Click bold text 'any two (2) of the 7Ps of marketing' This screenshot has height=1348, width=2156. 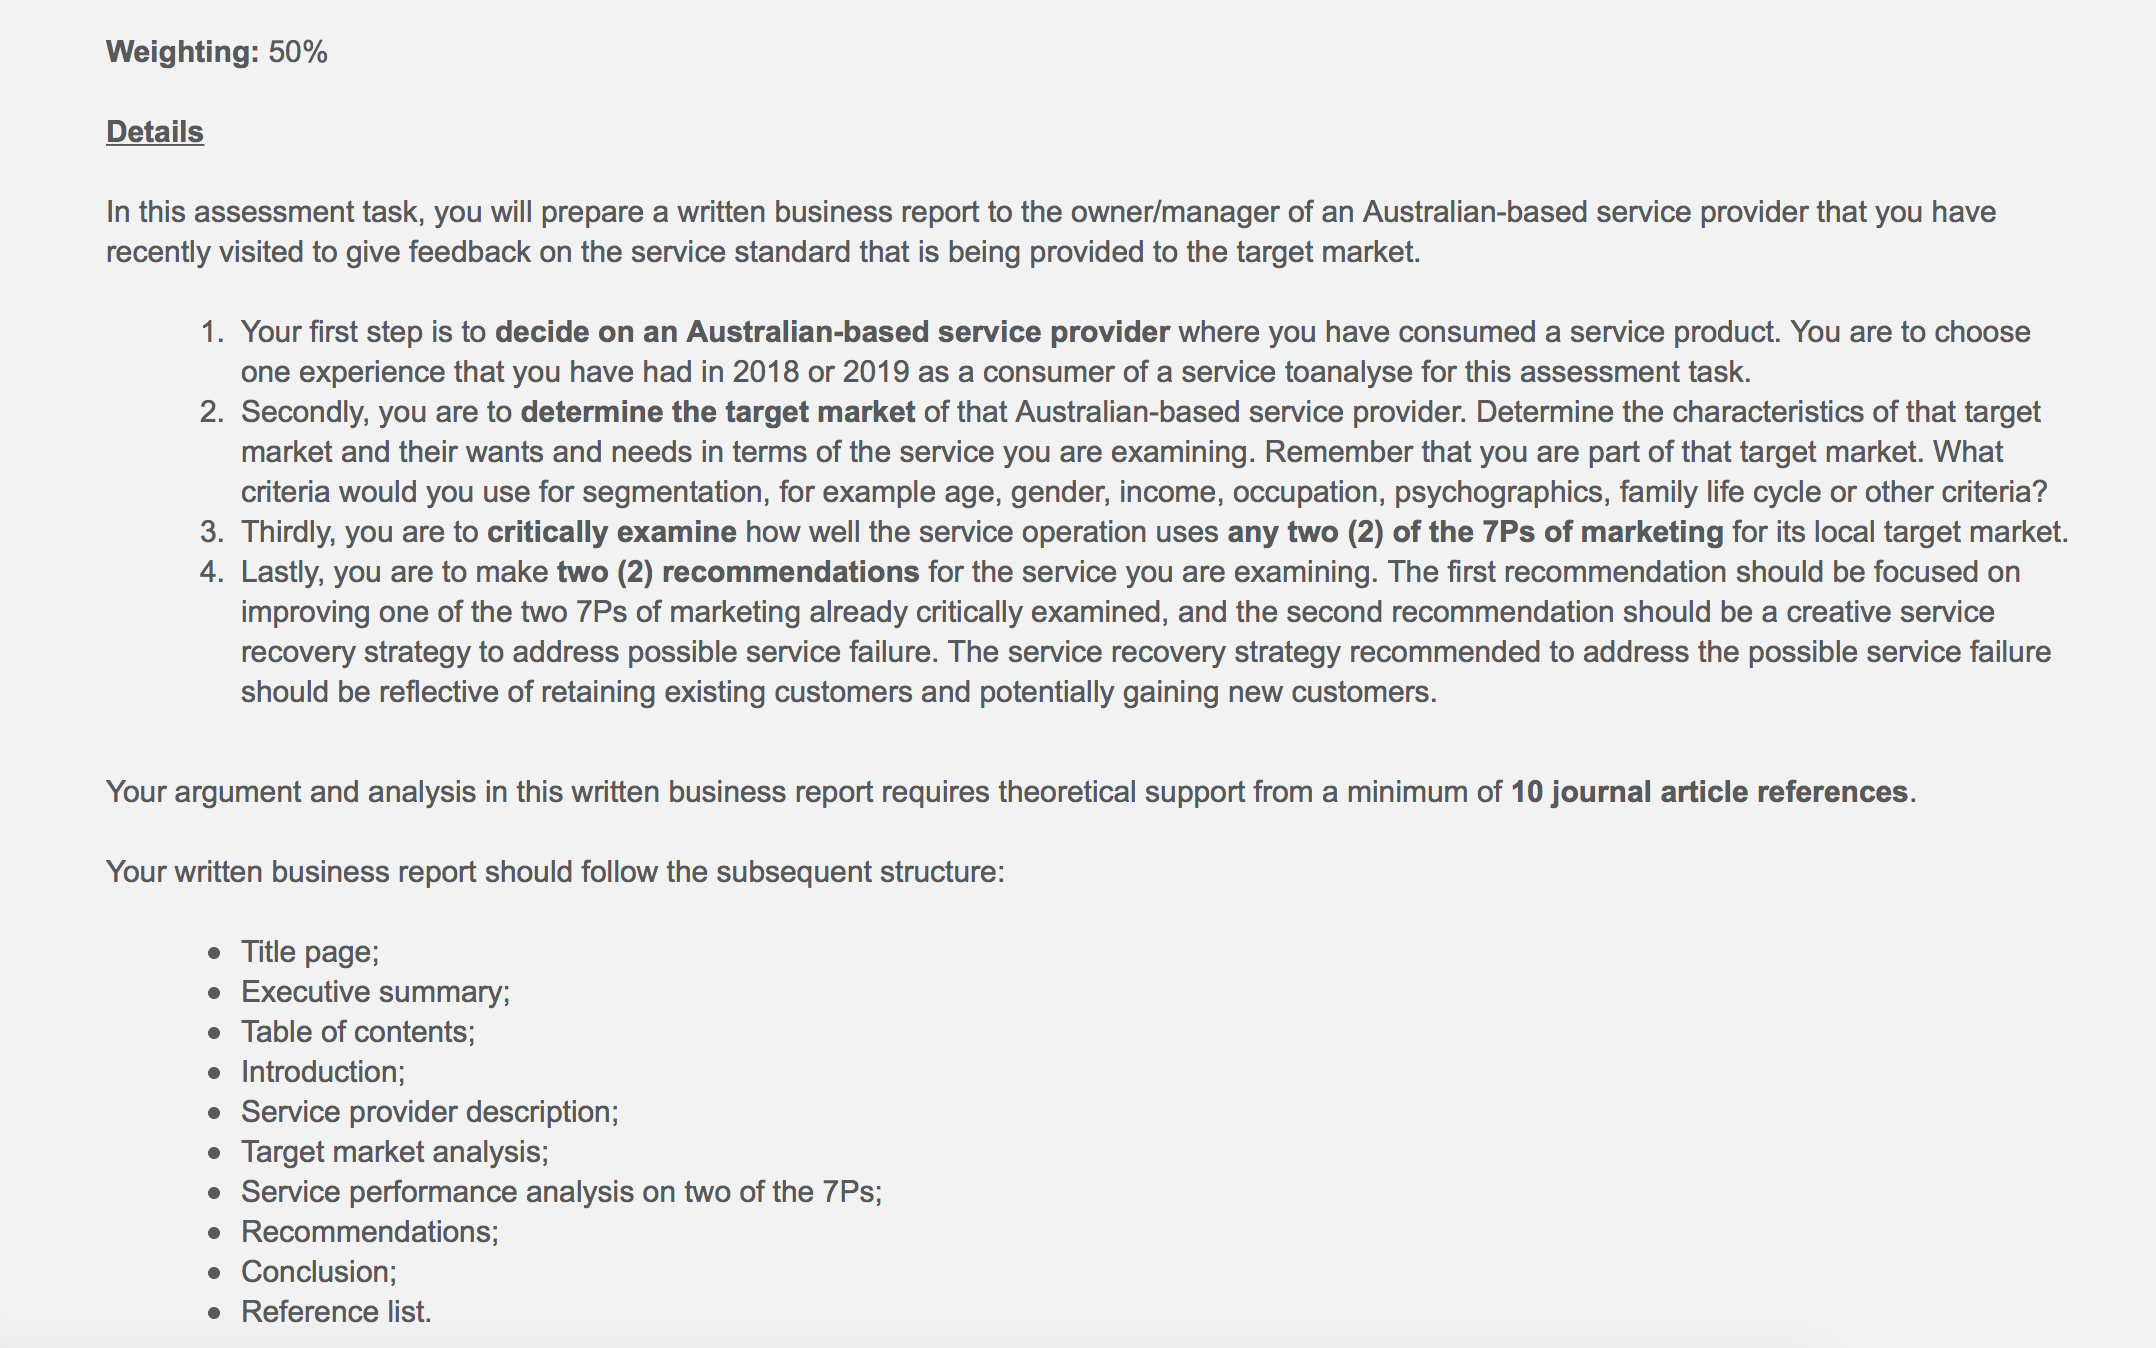click(1475, 532)
